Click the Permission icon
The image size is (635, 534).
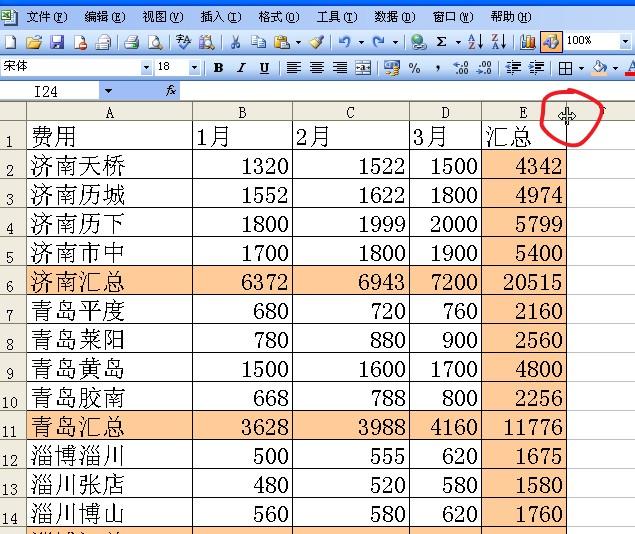coord(80,42)
